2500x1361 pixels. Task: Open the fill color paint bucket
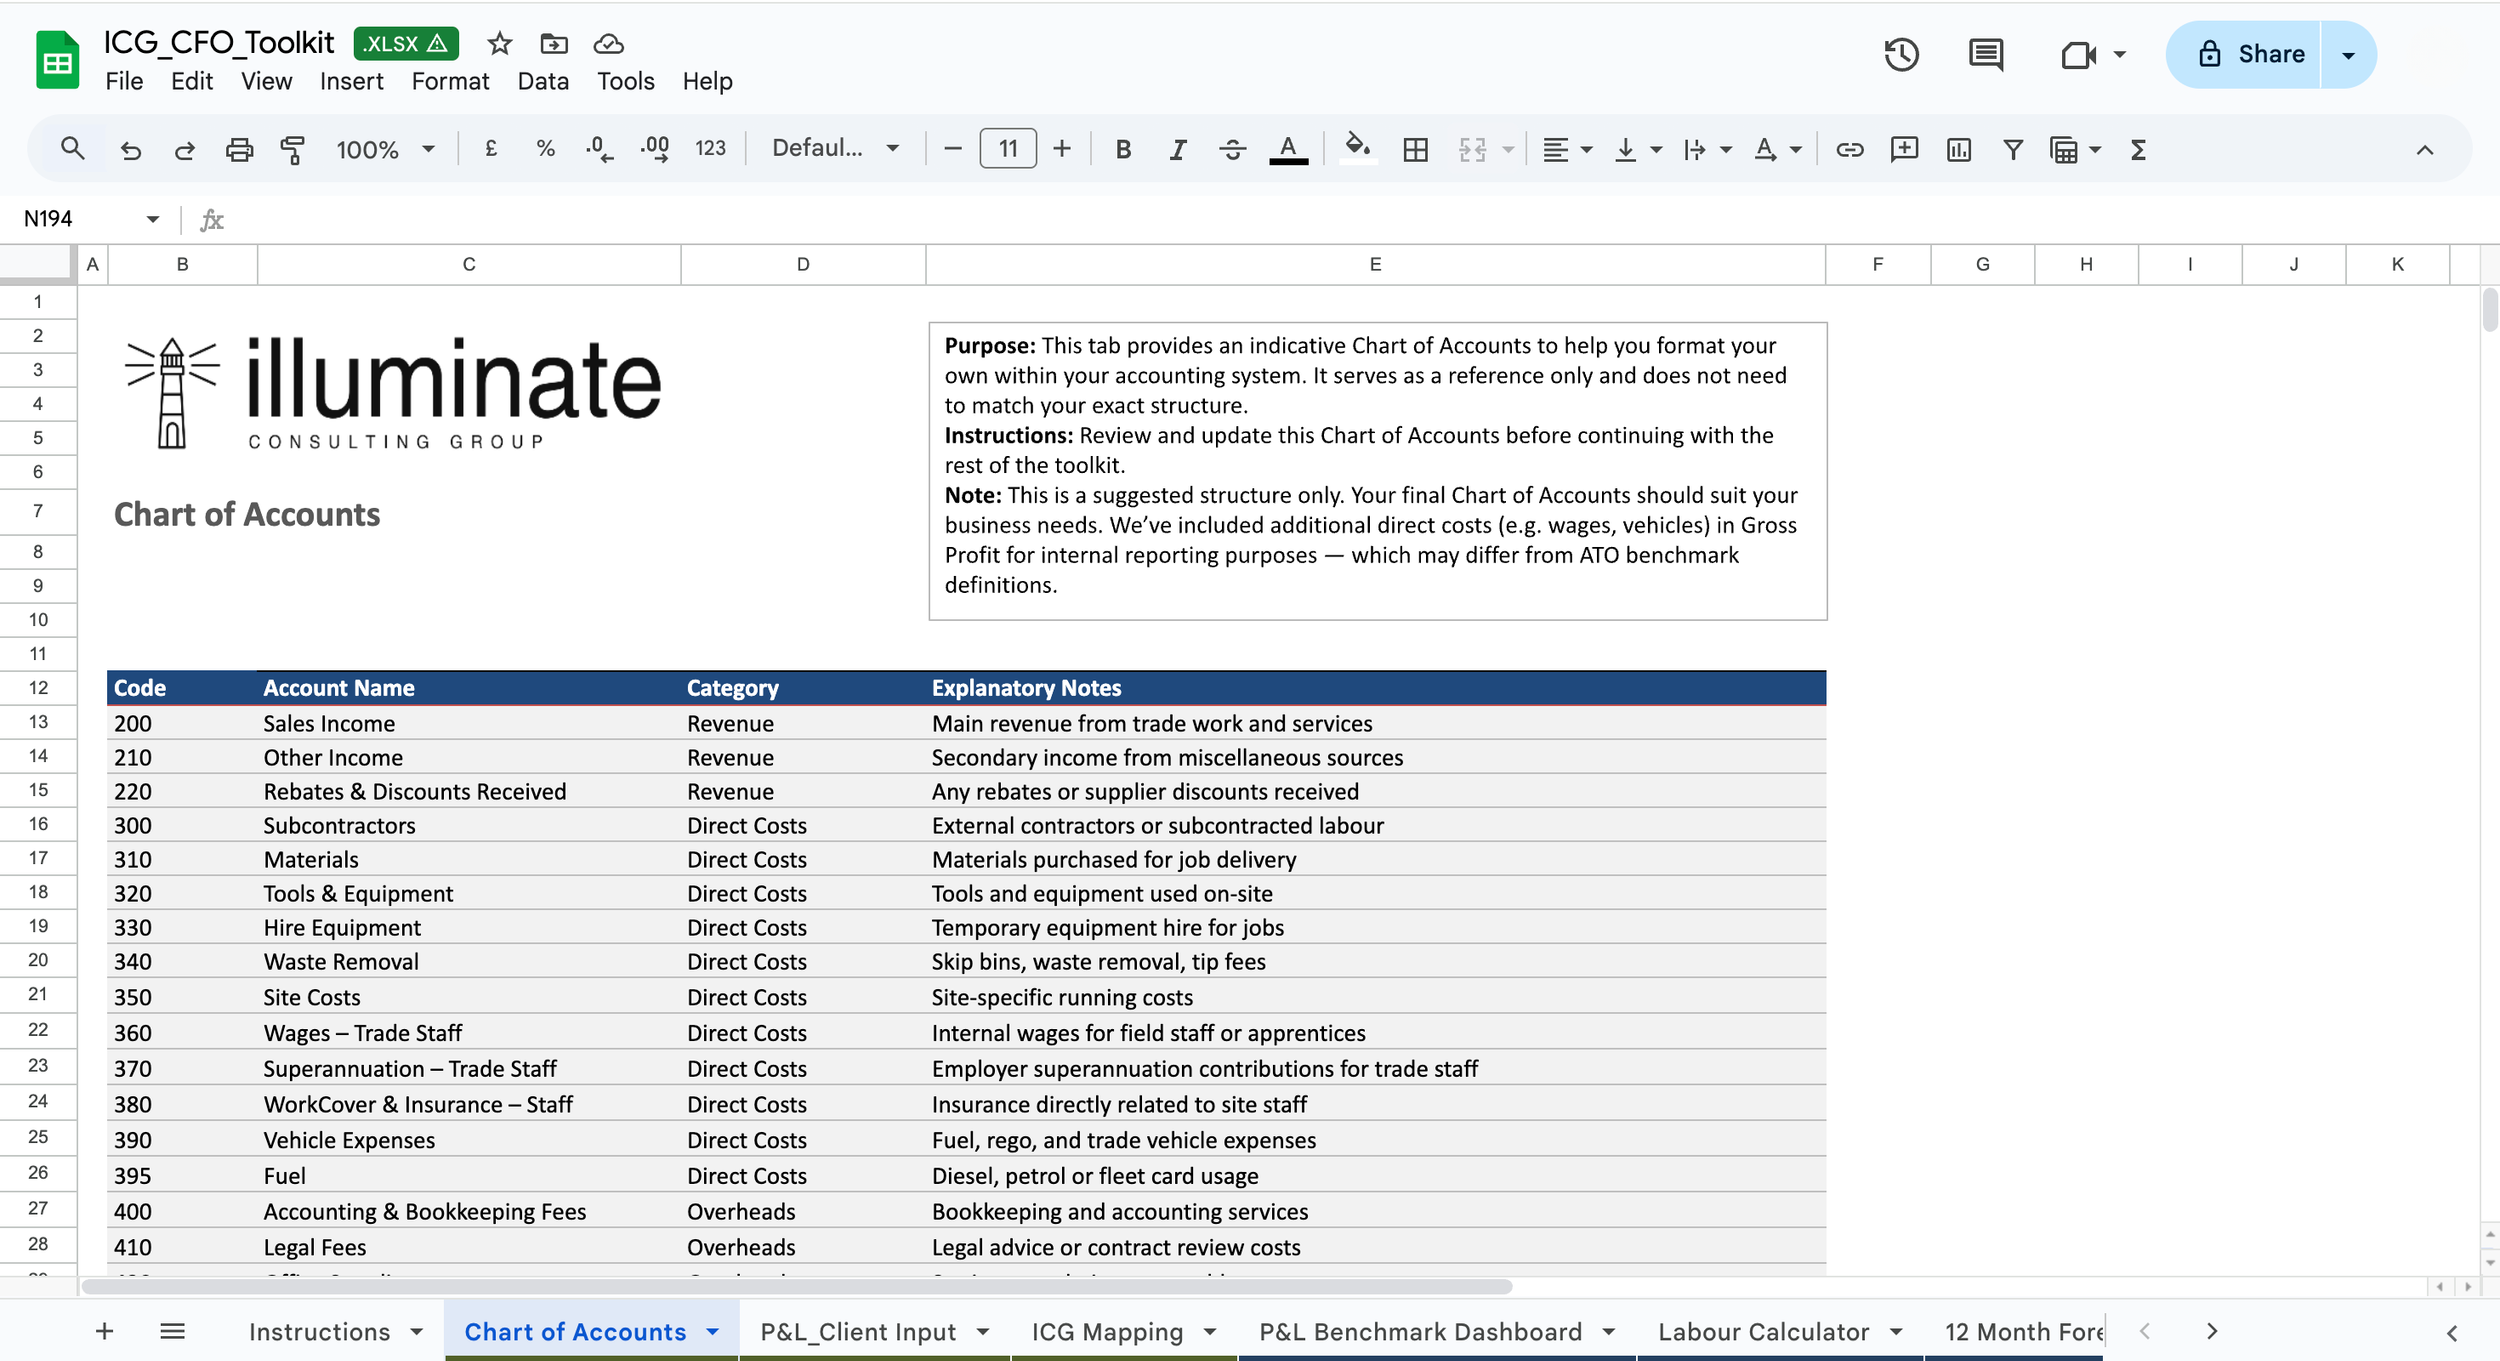(1357, 148)
